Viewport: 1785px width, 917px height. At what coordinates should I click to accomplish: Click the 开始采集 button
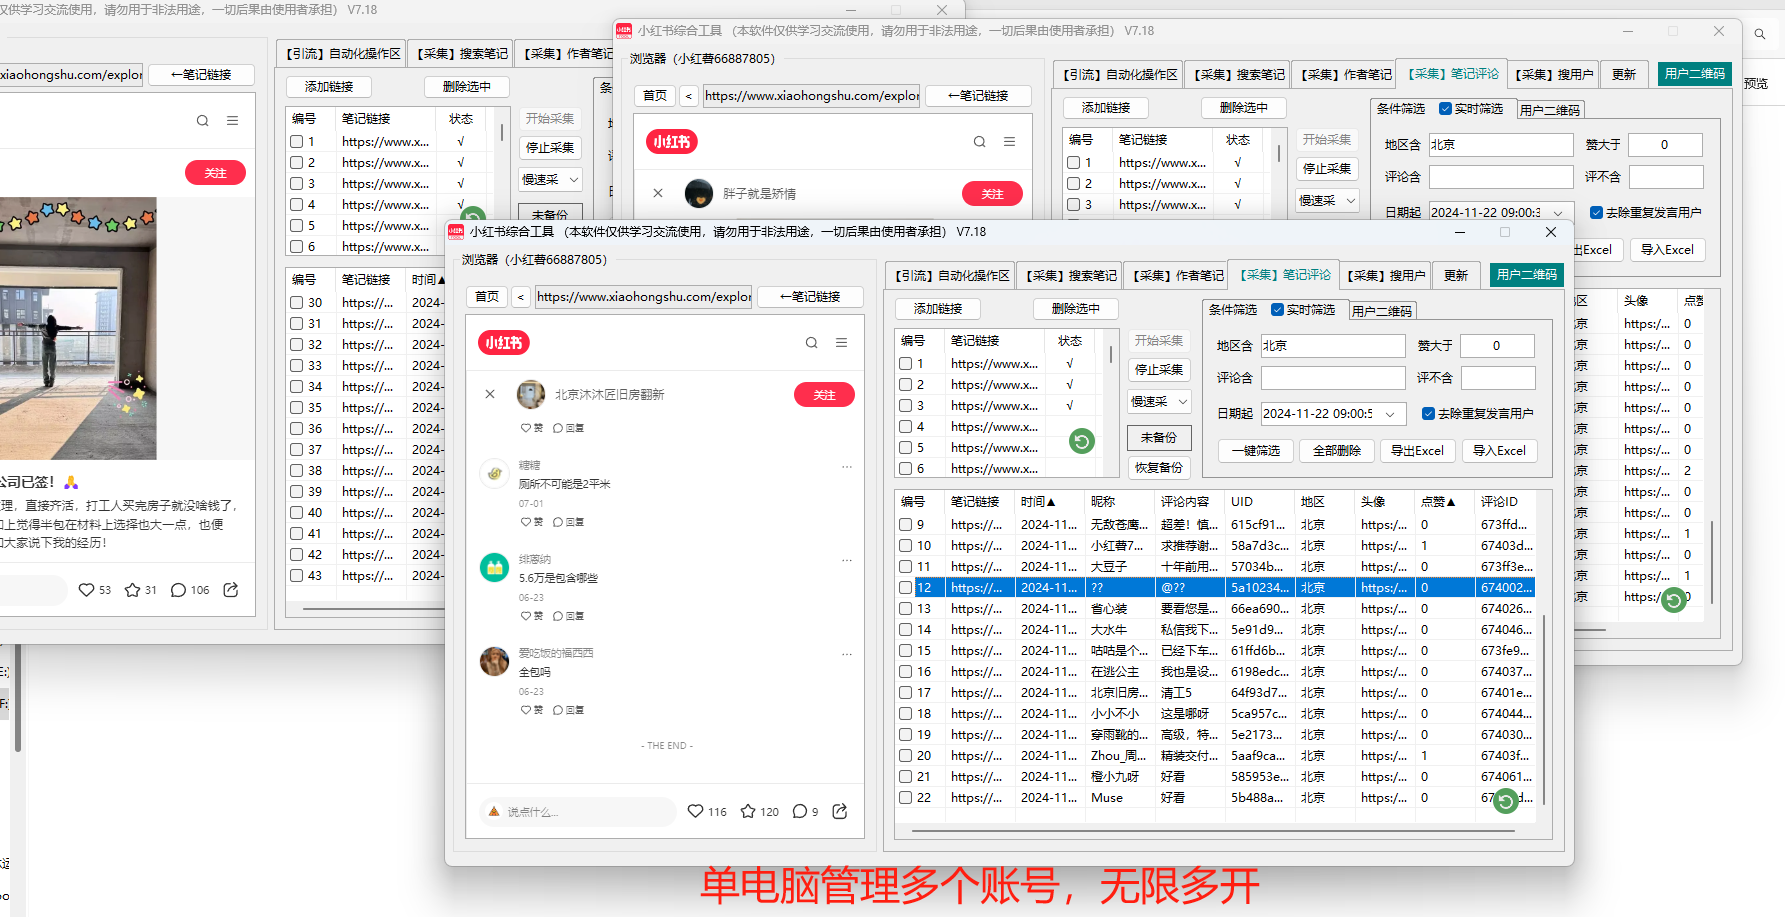point(1158,340)
